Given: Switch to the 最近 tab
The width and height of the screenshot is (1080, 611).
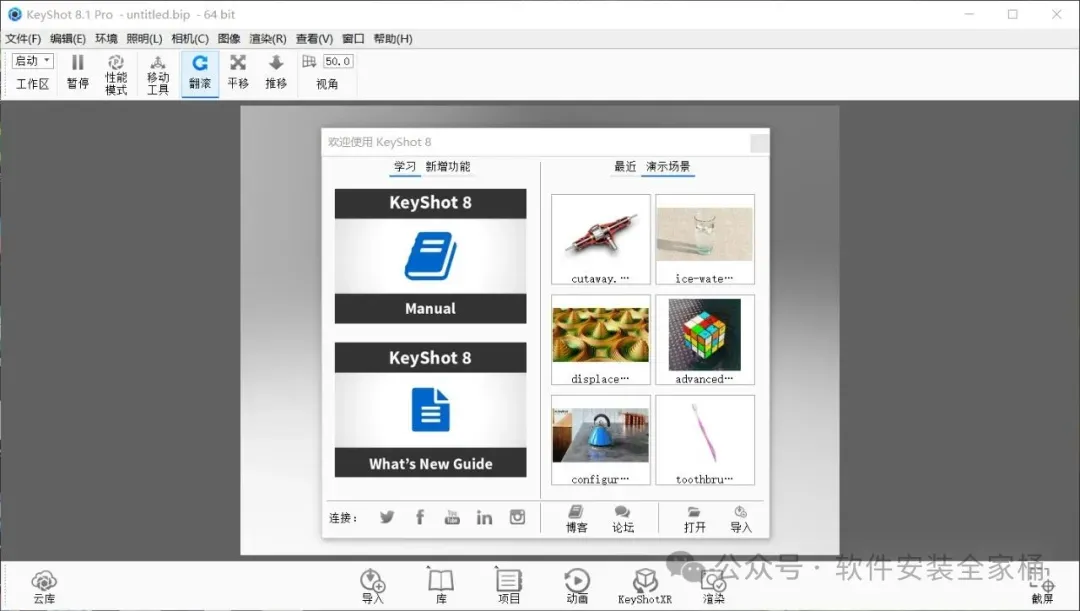Looking at the screenshot, I should [625, 167].
